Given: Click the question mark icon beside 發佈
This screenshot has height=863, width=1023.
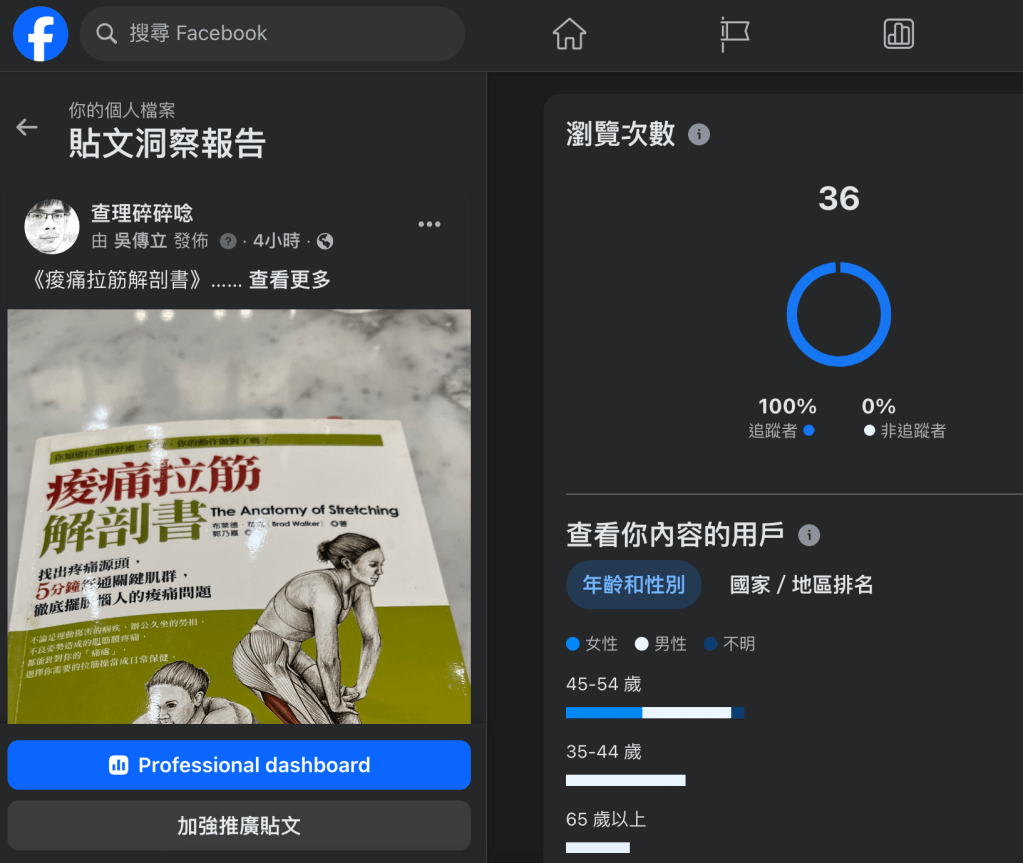Looking at the screenshot, I should (228, 241).
